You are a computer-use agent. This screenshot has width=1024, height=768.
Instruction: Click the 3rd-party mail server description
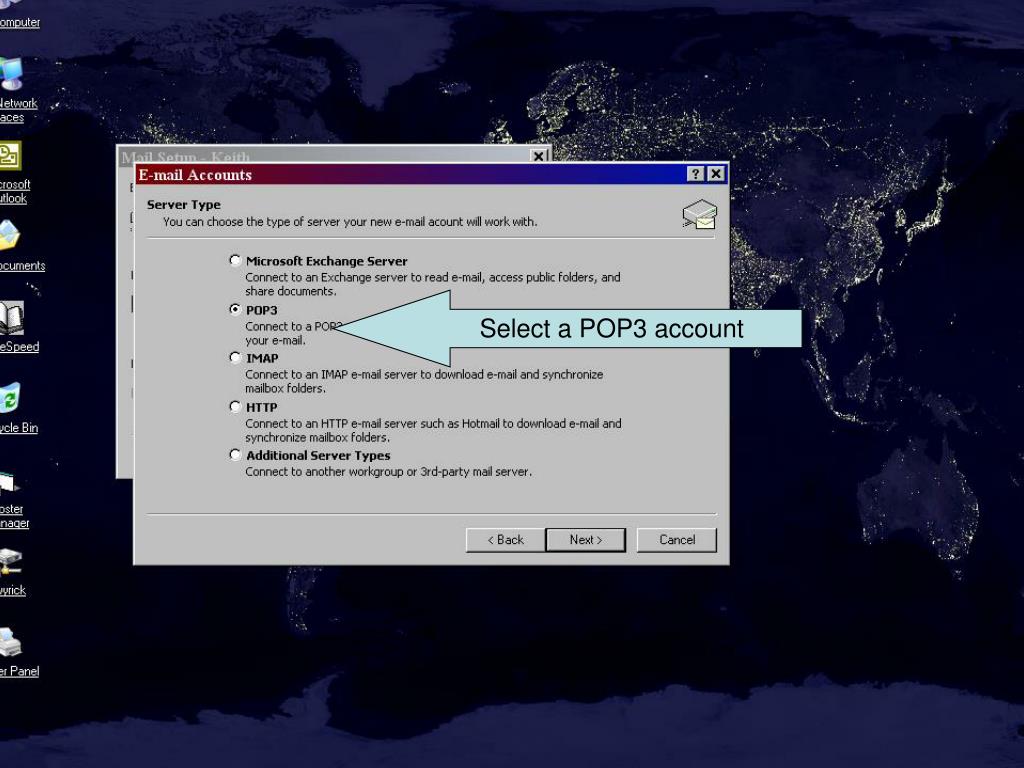(x=388, y=472)
